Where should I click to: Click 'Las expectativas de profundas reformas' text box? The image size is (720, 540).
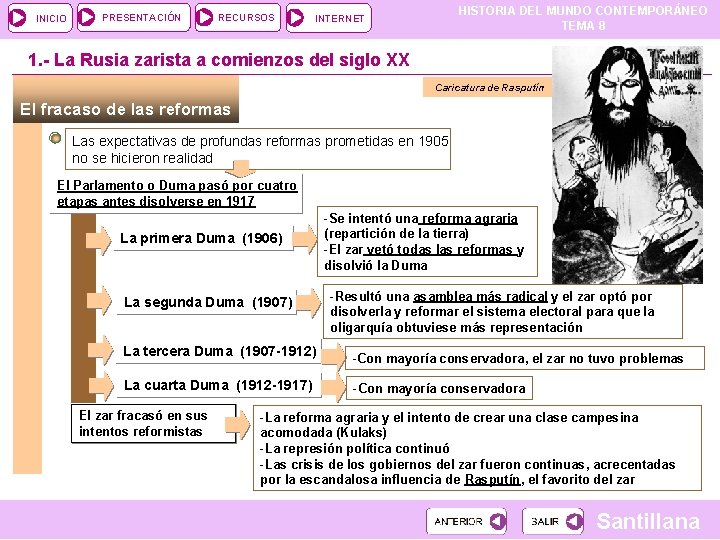click(258, 149)
